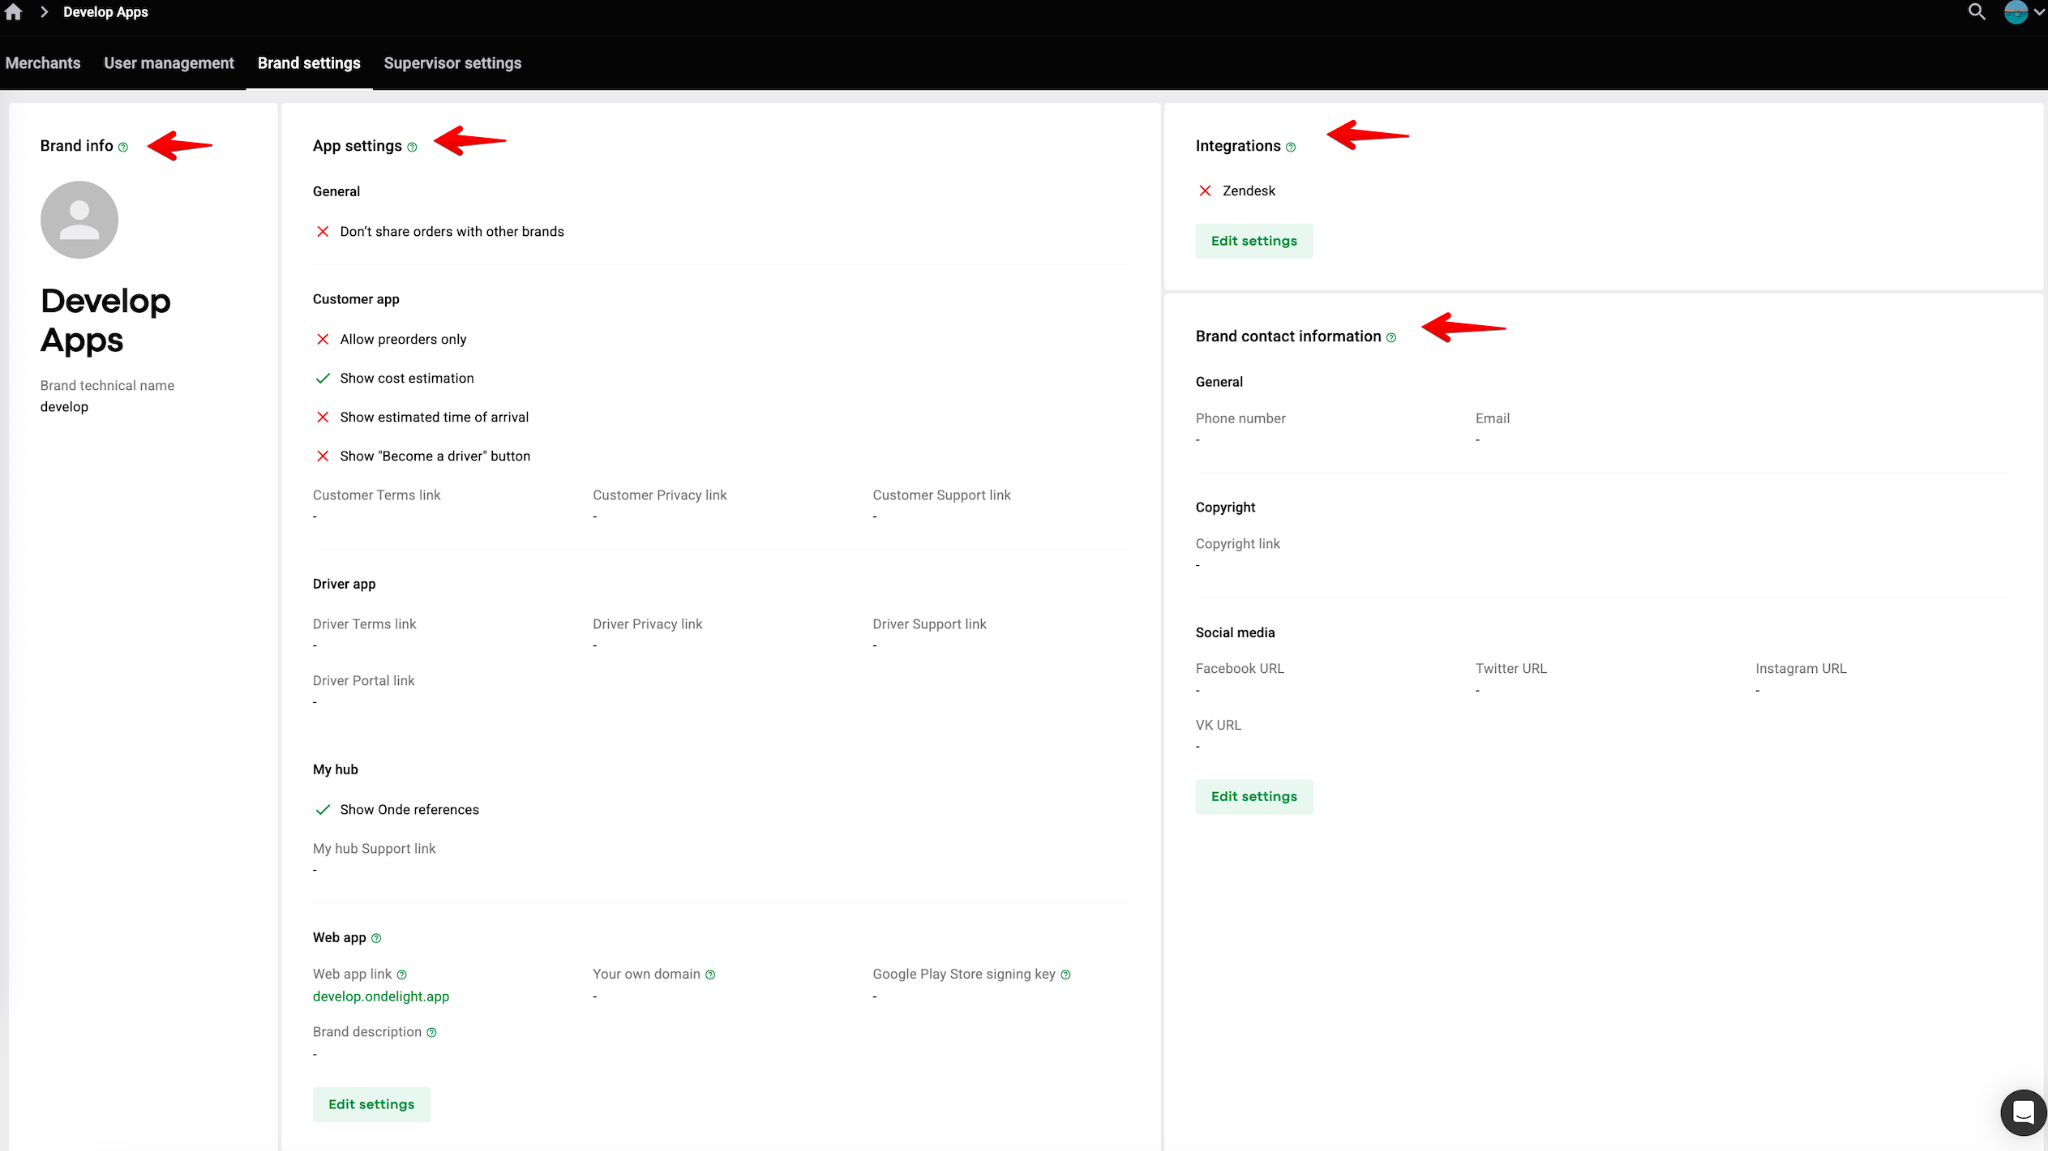Switch to the Merchants tab

click(43, 63)
